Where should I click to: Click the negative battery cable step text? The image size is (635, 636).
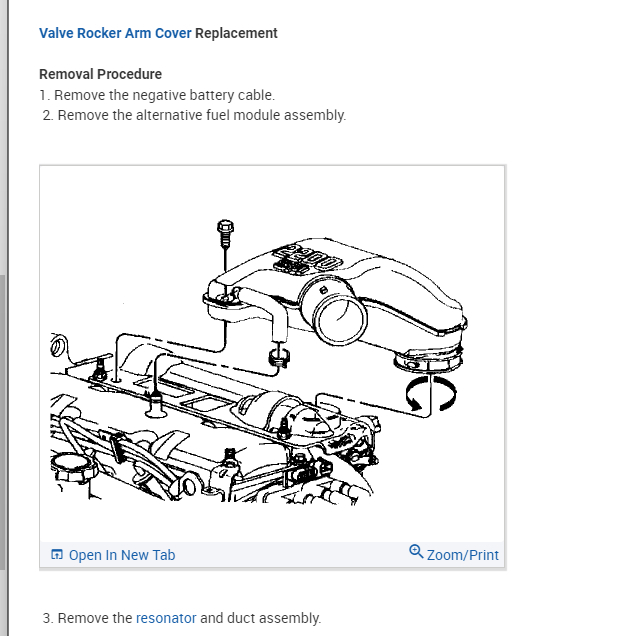157,95
